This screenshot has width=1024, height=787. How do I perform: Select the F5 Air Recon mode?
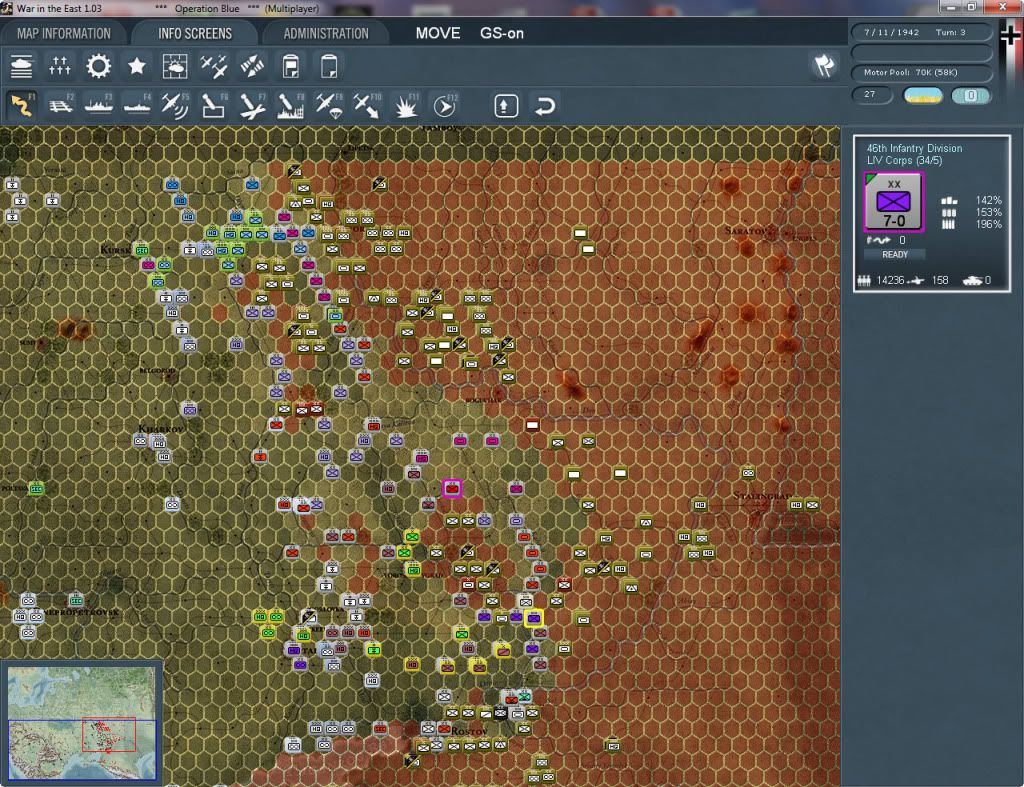pos(175,105)
